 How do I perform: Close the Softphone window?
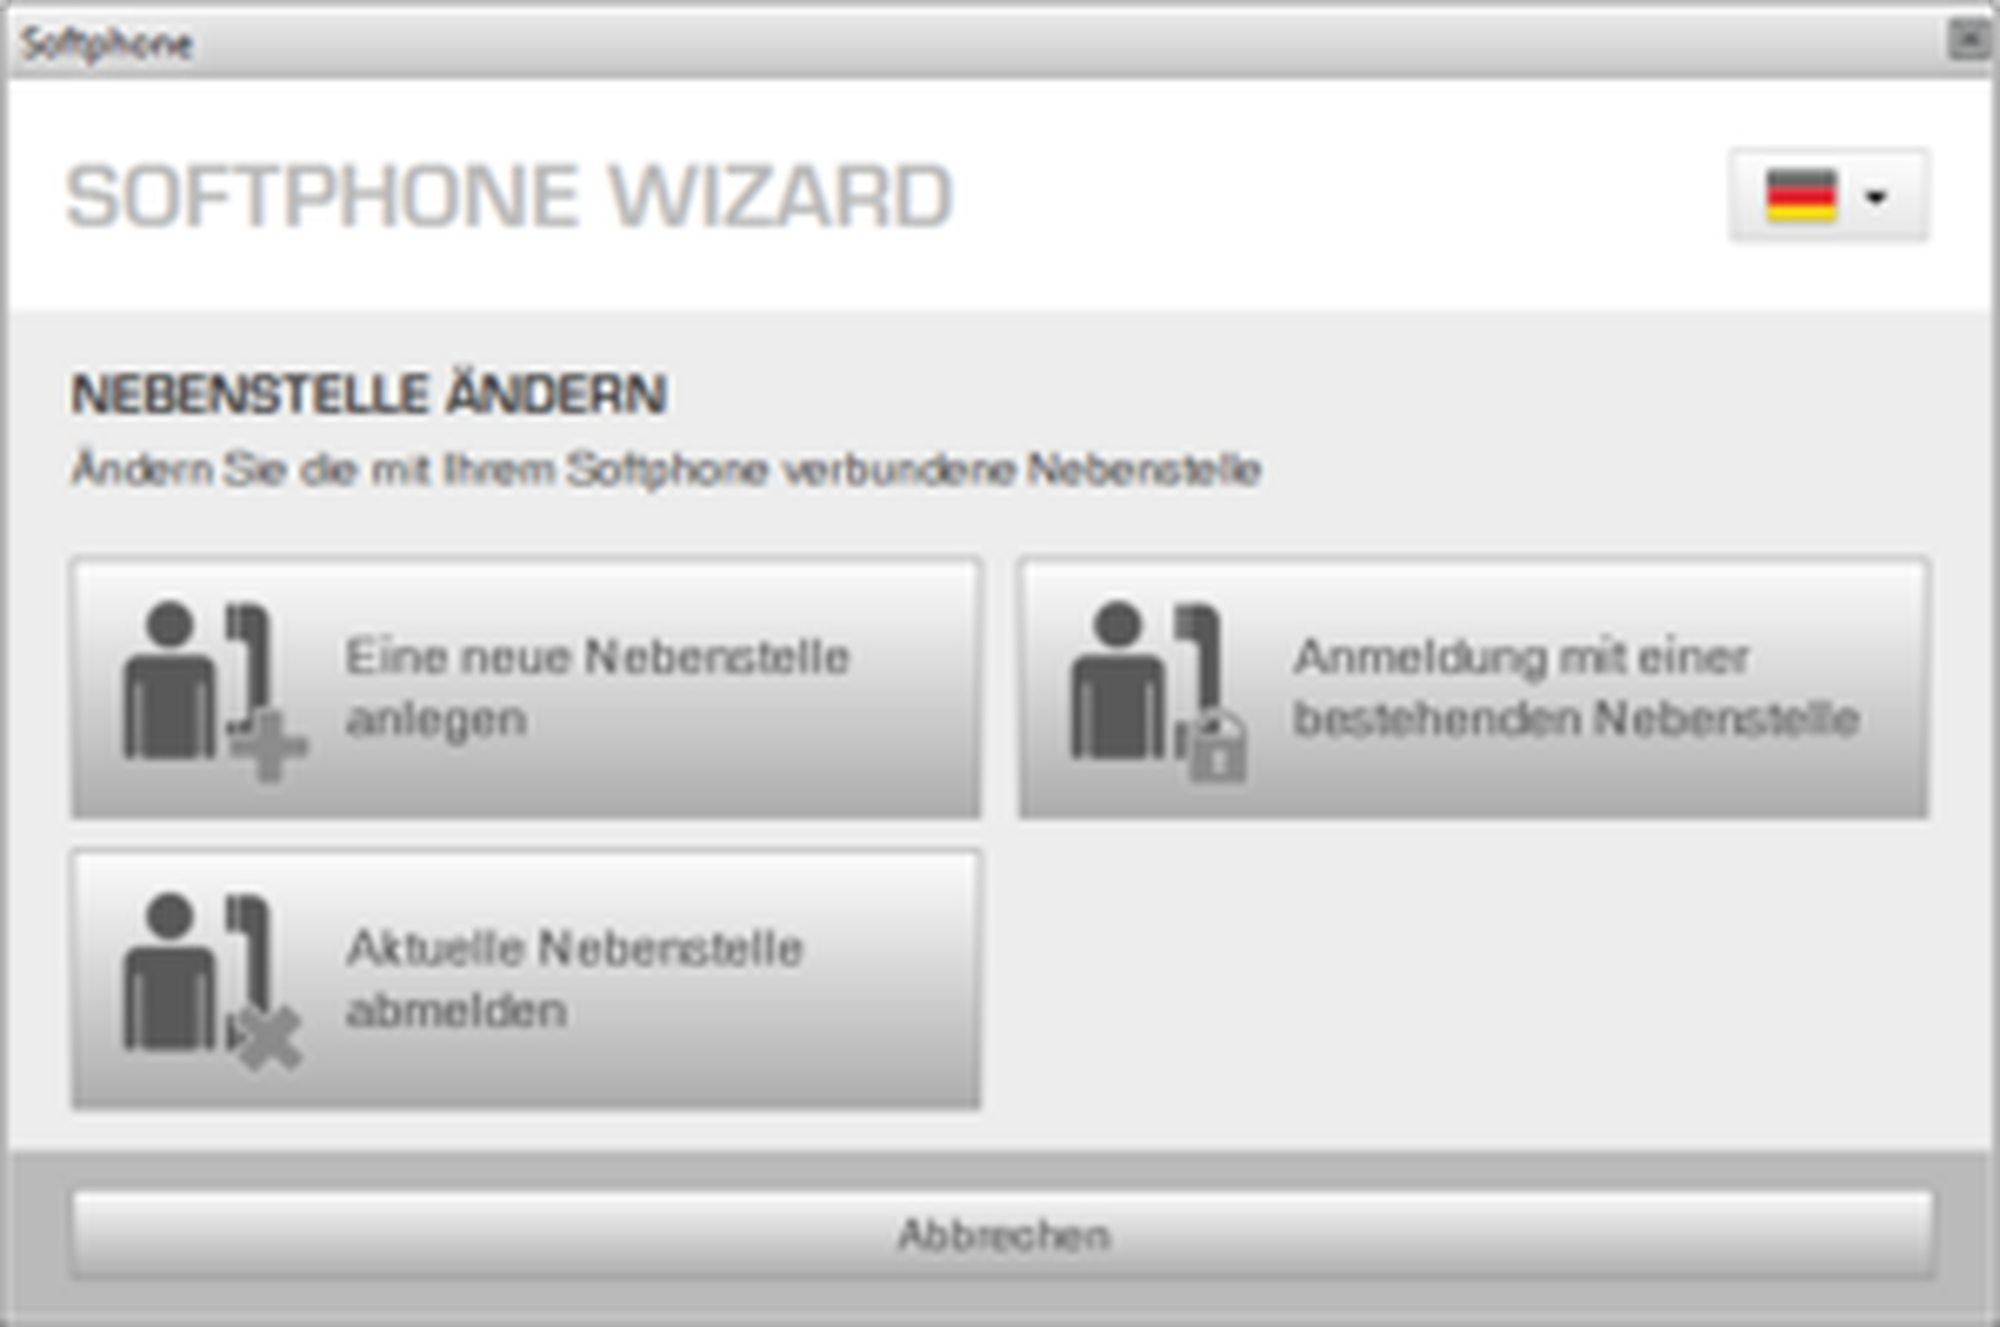click(x=1968, y=40)
